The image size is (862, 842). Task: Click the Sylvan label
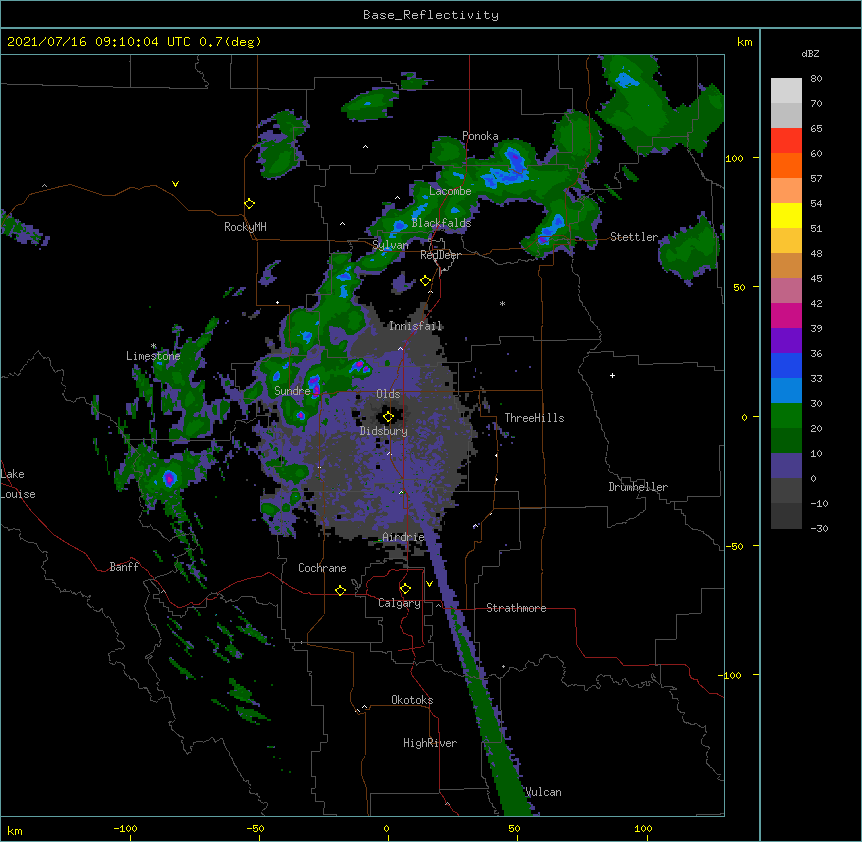(x=390, y=245)
